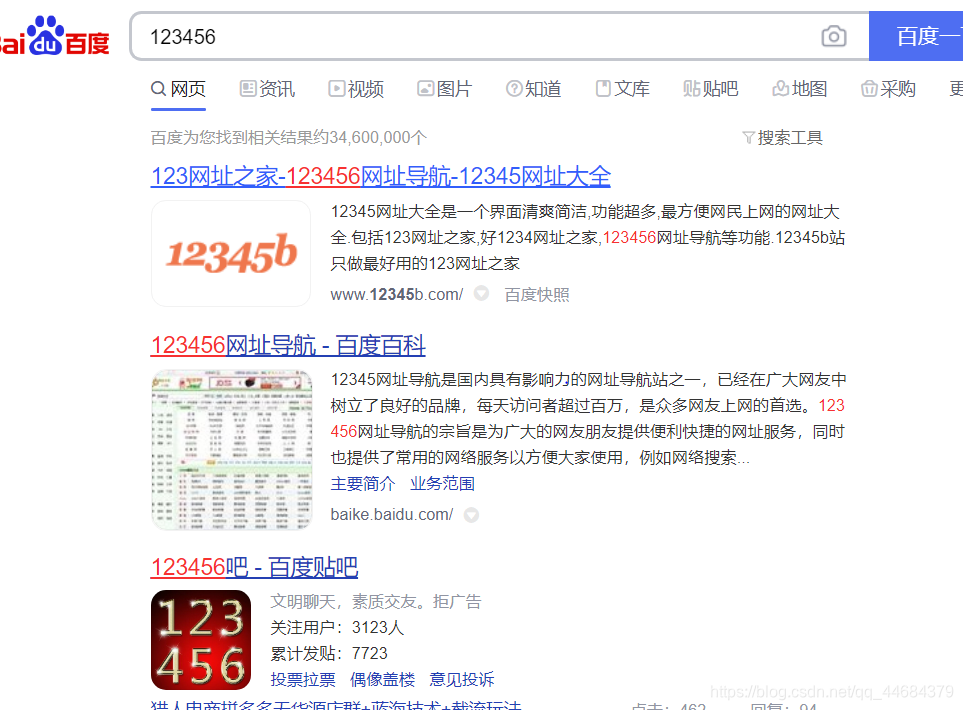Screen dimensions: 963x710
Task: Go to the 贴吧 tab
Action: [x=711, y=89]
